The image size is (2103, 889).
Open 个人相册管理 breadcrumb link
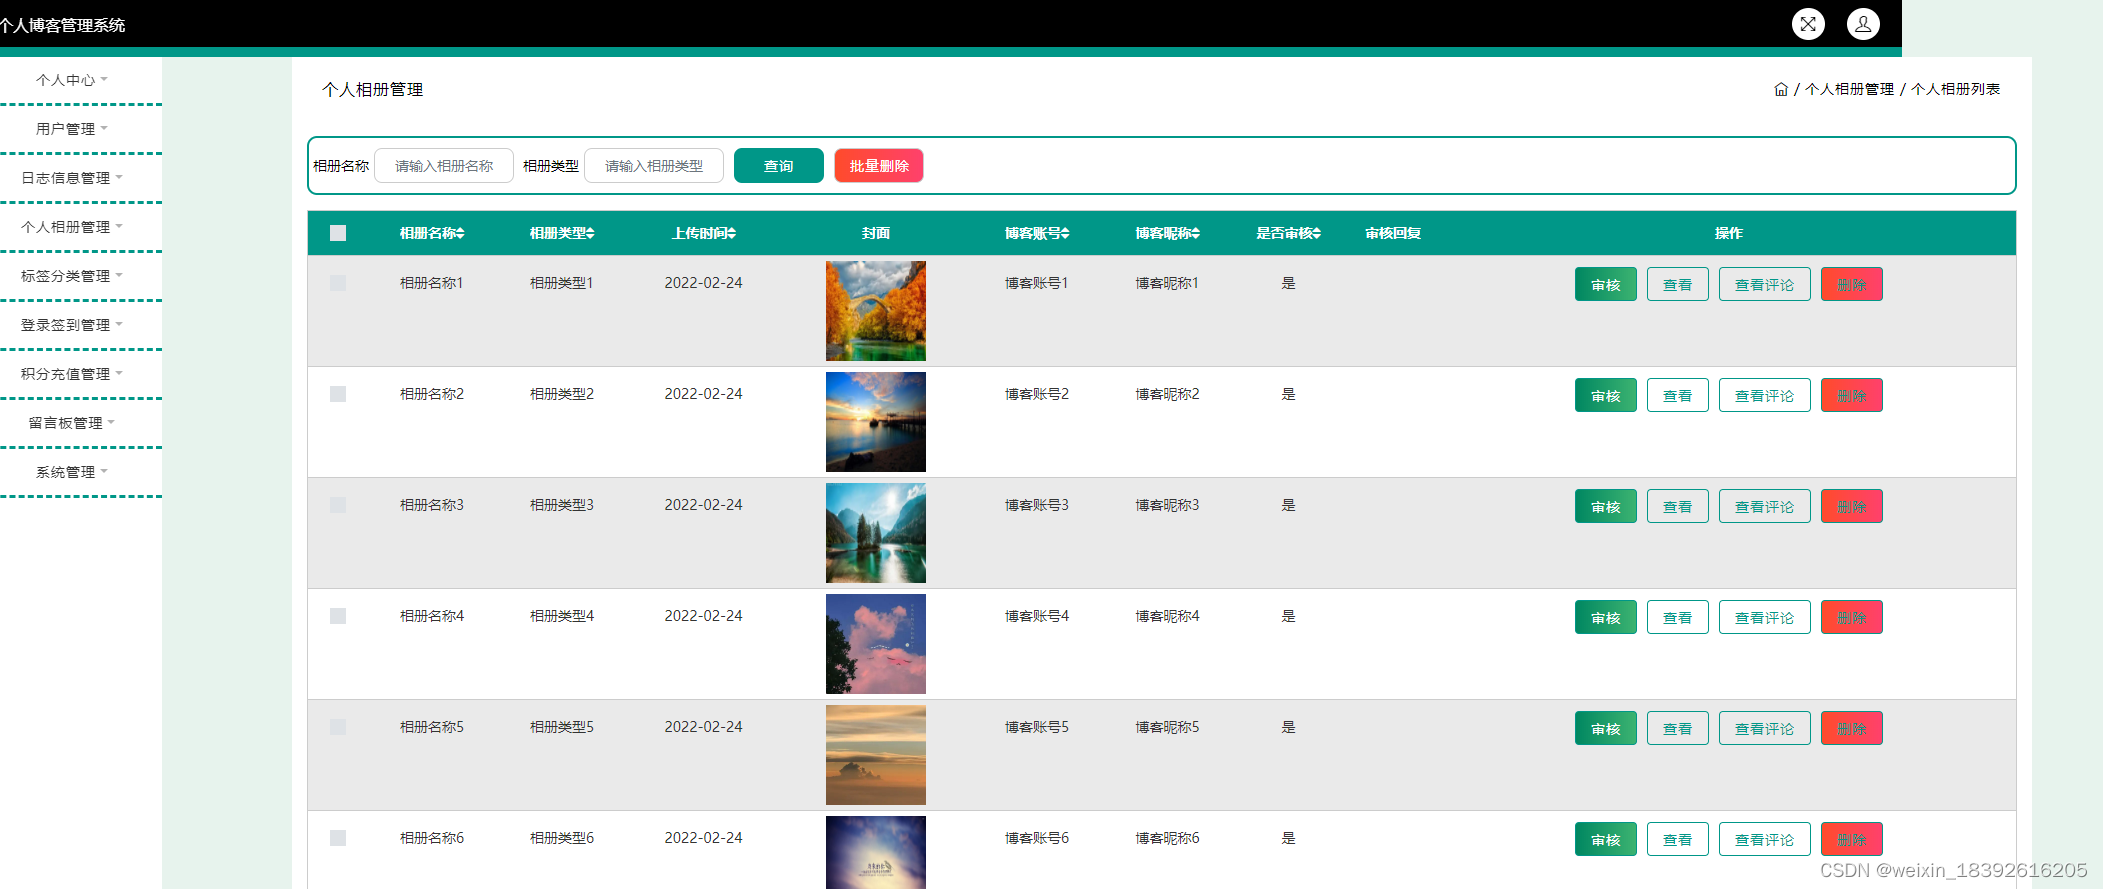click(x=1849, y=89)
